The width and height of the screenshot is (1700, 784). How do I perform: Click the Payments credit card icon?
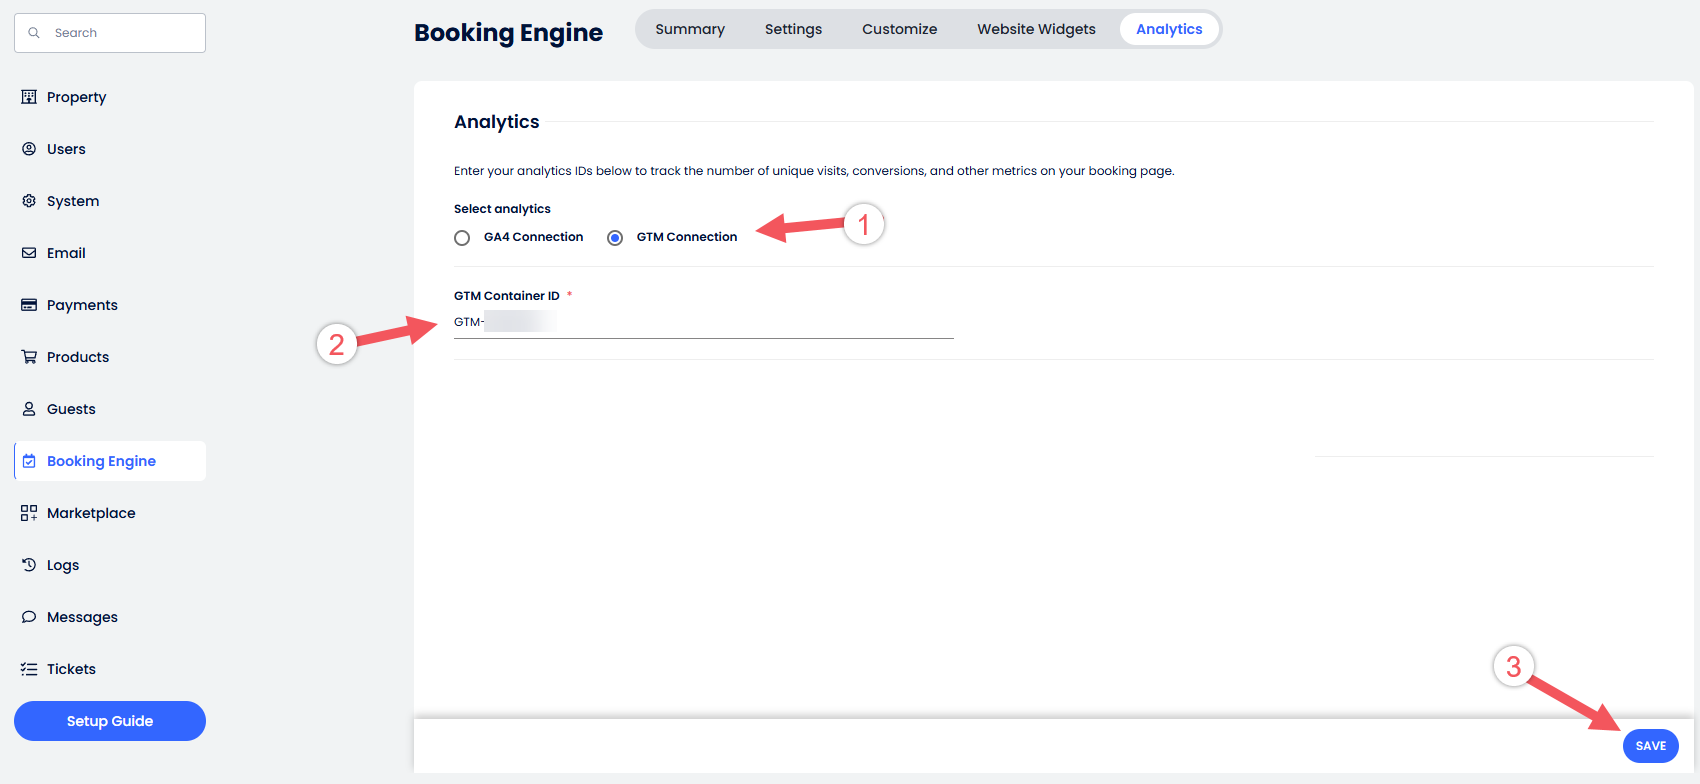[29, 305]
